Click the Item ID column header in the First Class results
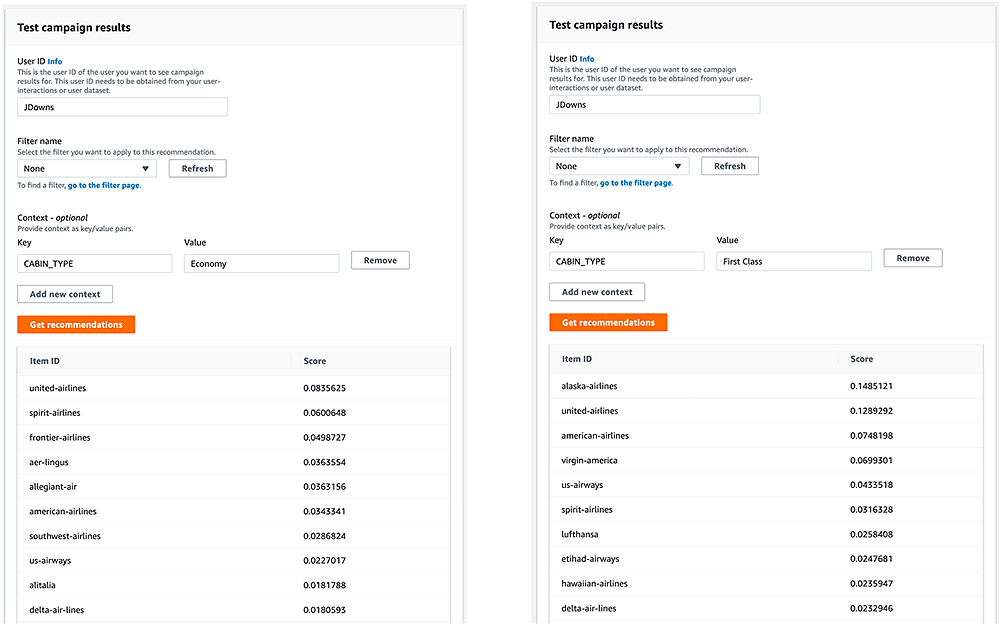 [x=577, y=359]
